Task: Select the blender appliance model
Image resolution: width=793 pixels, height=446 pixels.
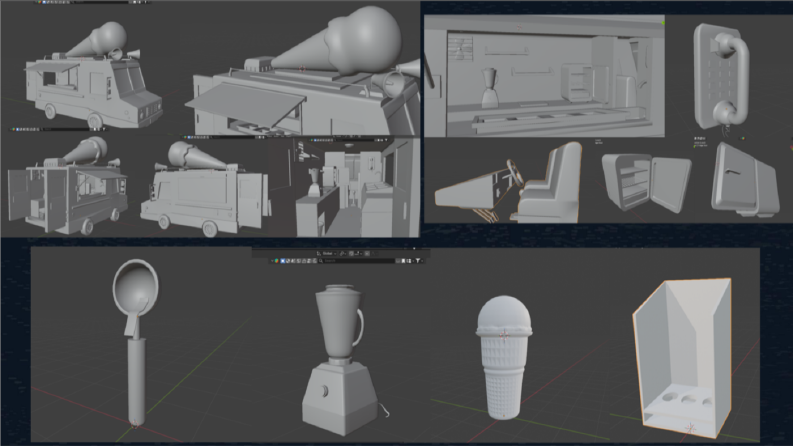Action: [x=342, y=359]
